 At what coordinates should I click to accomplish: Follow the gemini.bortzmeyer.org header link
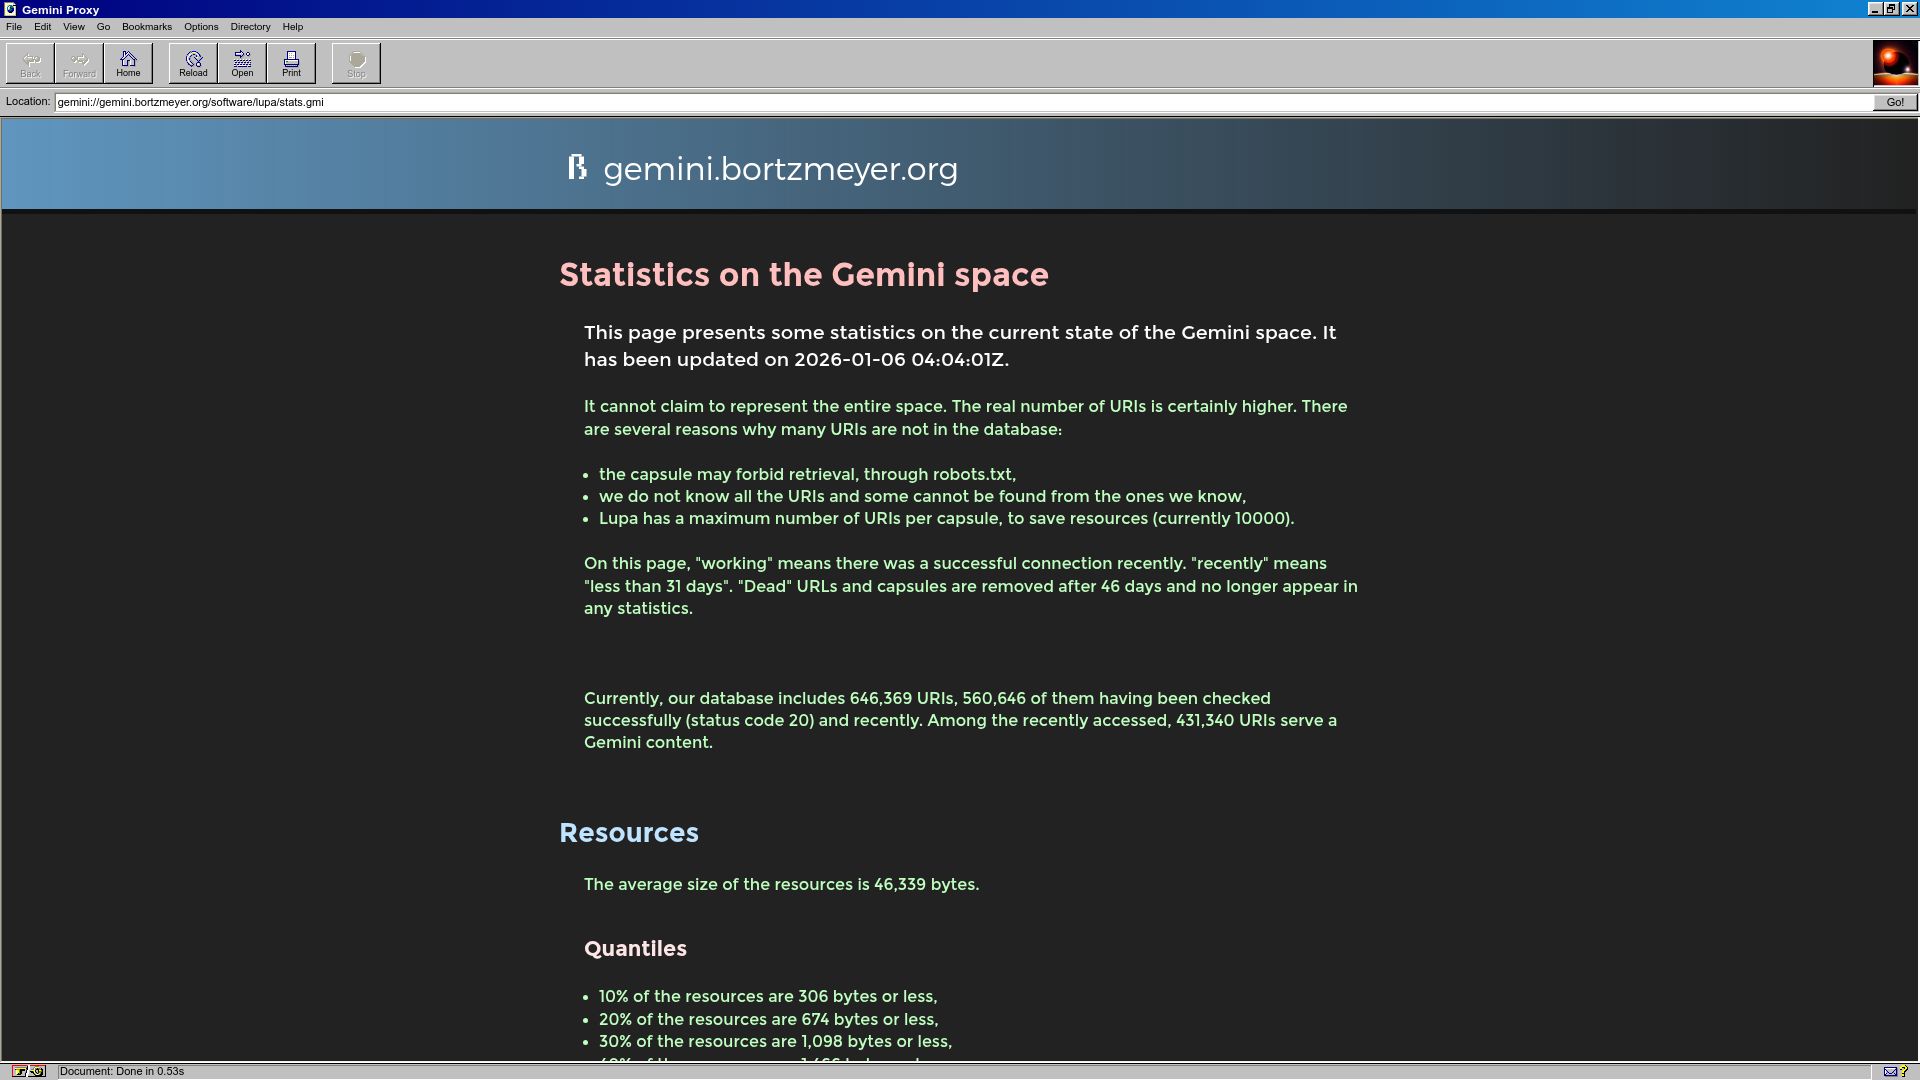pos(780,169)
